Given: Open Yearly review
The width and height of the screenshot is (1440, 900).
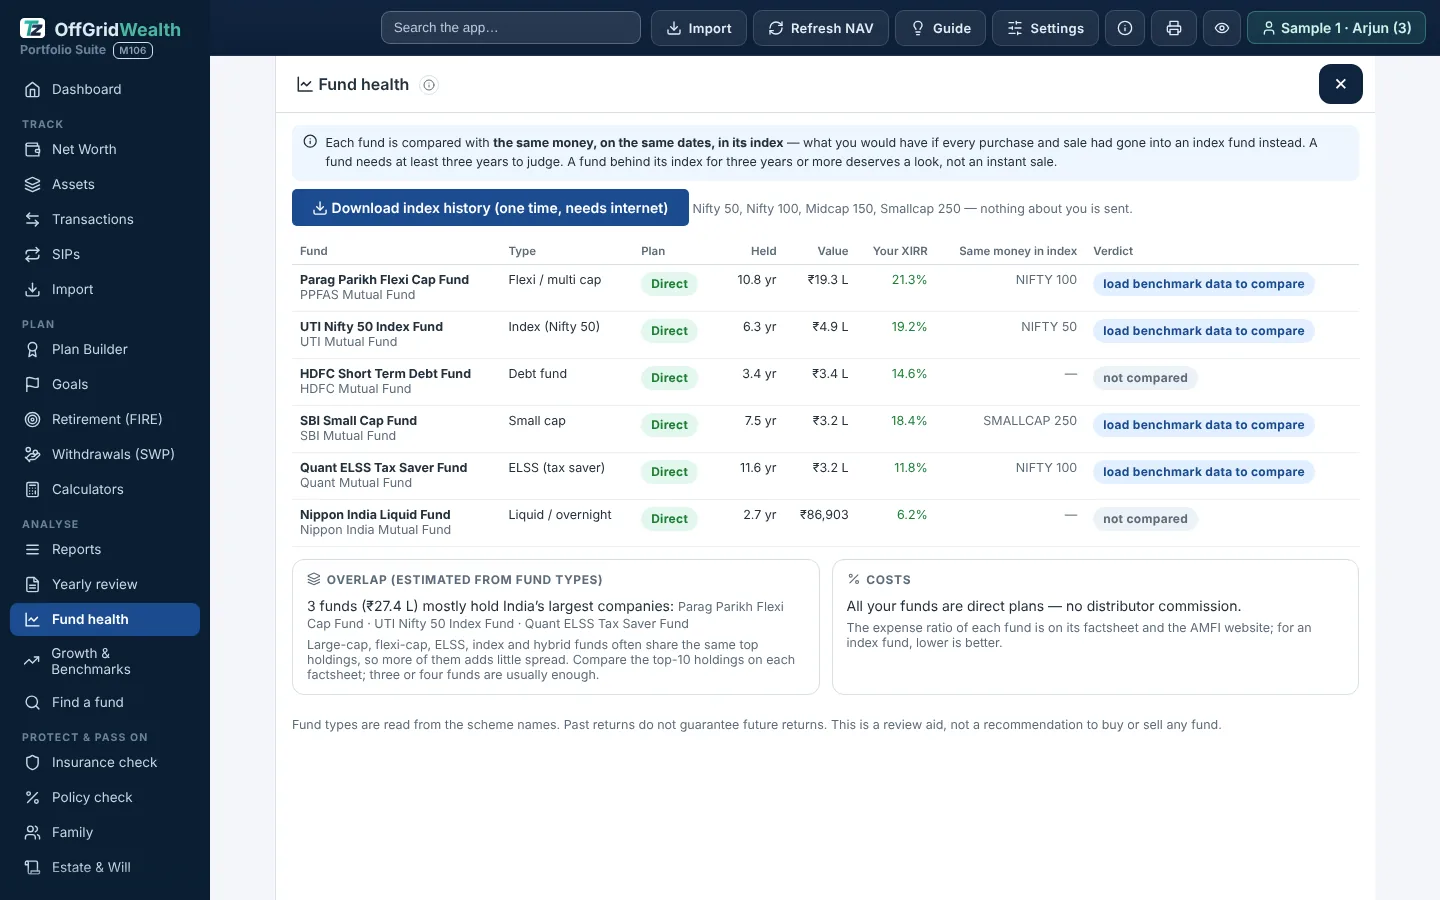Looking at the screenshot, I should click(105, 584).
